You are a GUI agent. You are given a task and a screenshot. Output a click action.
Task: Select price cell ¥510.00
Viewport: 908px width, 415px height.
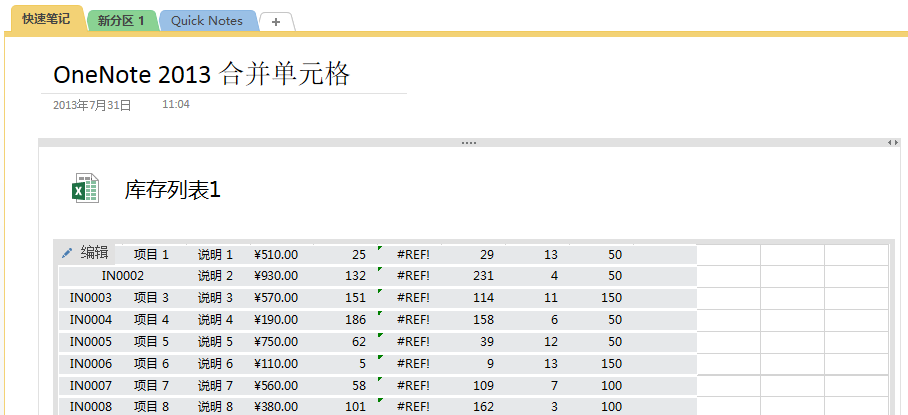click(x=276, y=255)
